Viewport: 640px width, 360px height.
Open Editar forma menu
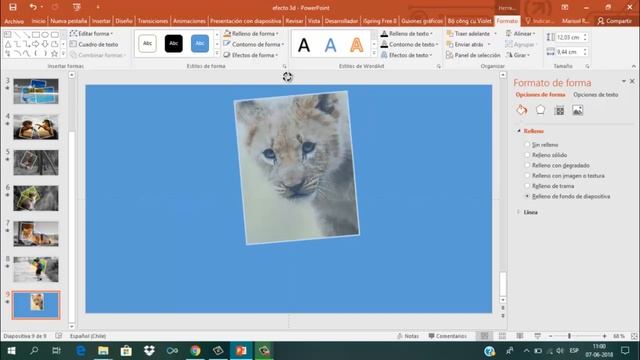click(91, 33)
